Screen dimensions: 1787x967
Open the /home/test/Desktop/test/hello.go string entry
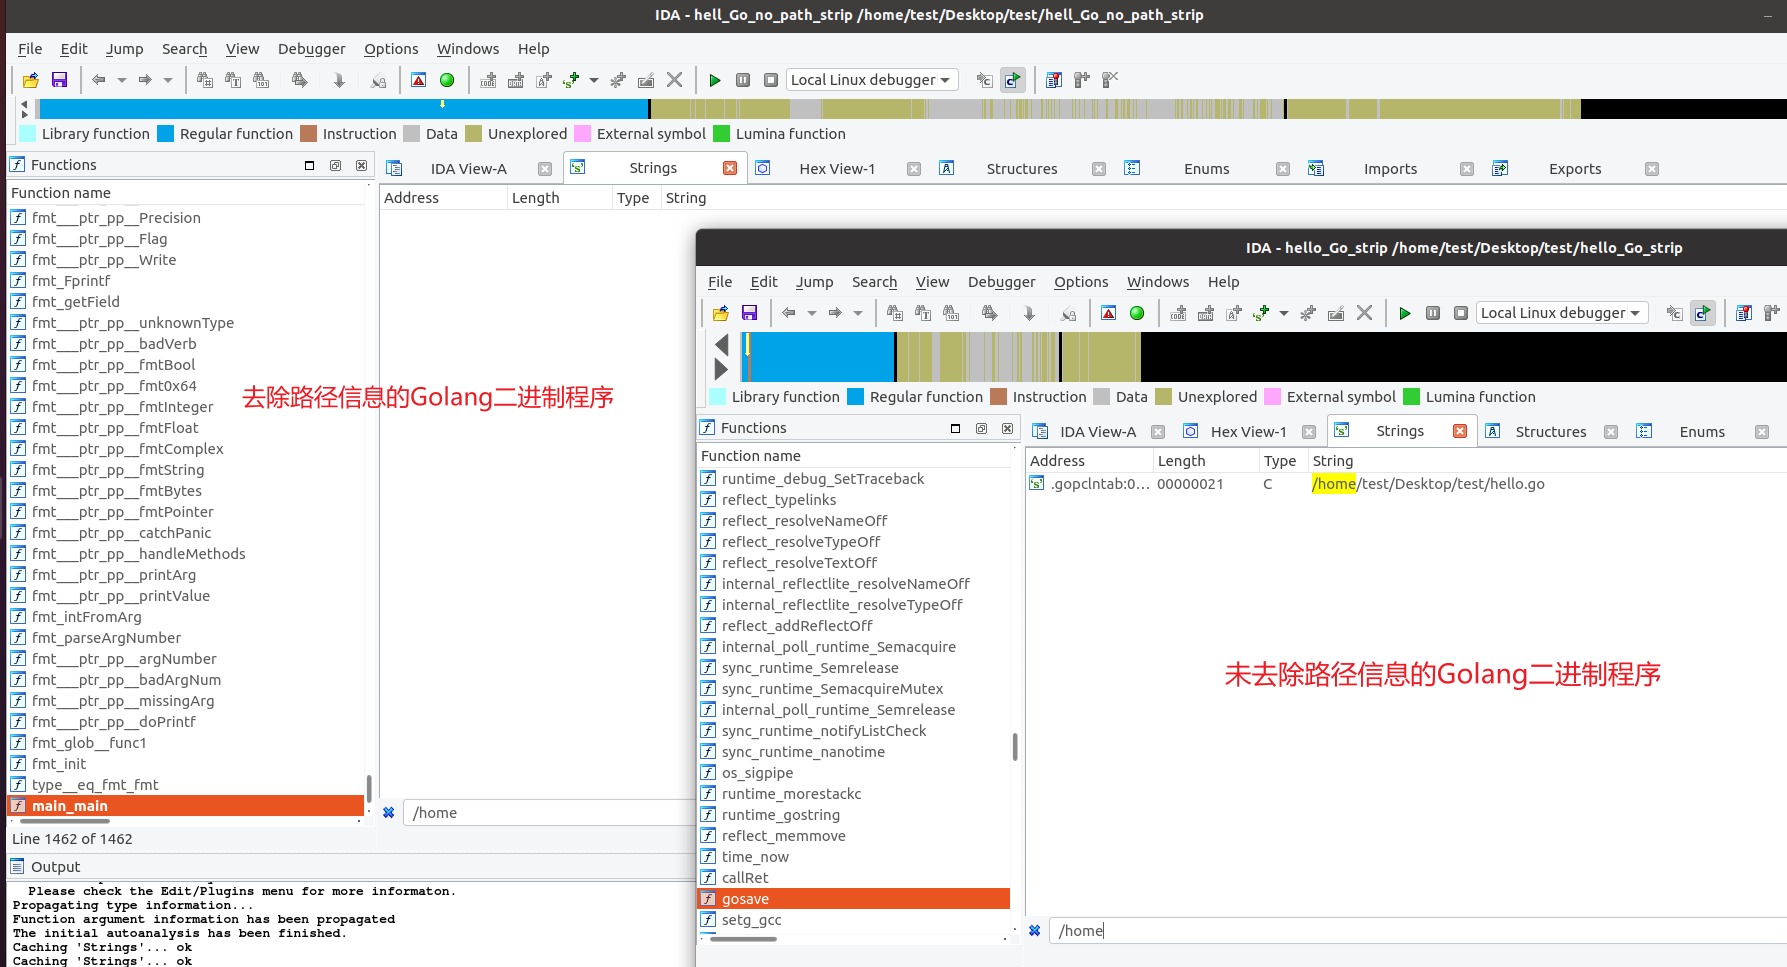click(1427, 484)
